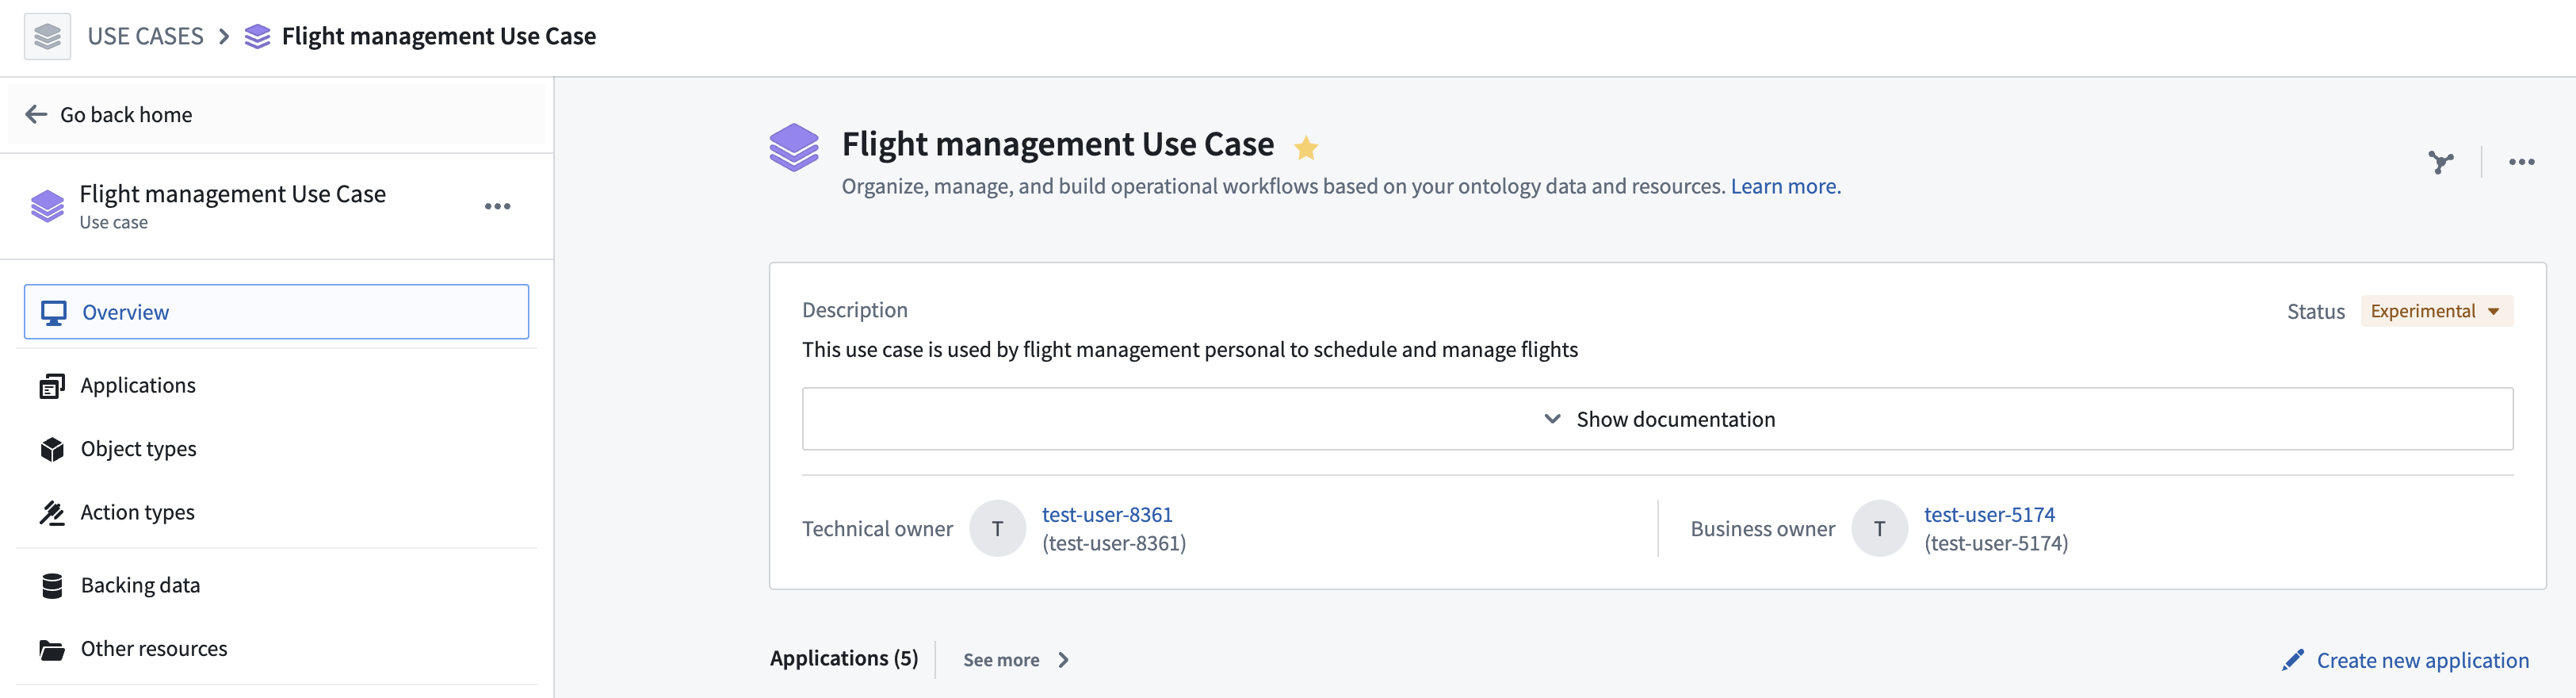Image resolution: width=2576 pixels, height=698 pixels.
Task: Click the Action types pencil icon
Action: (x=52, y=513)
